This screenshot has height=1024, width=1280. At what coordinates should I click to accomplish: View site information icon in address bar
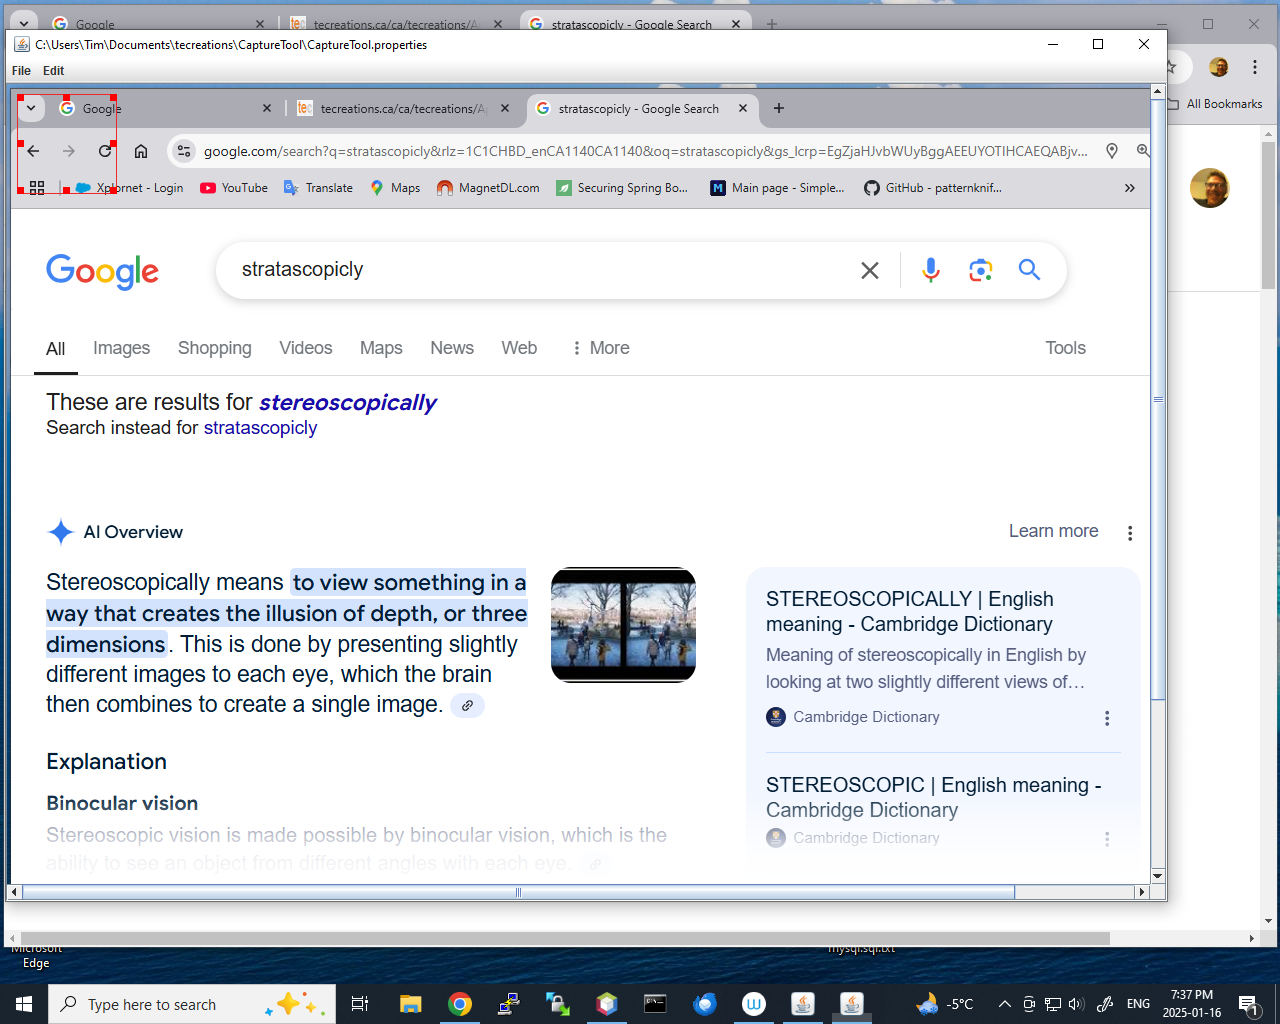click(x=184, y=151)
